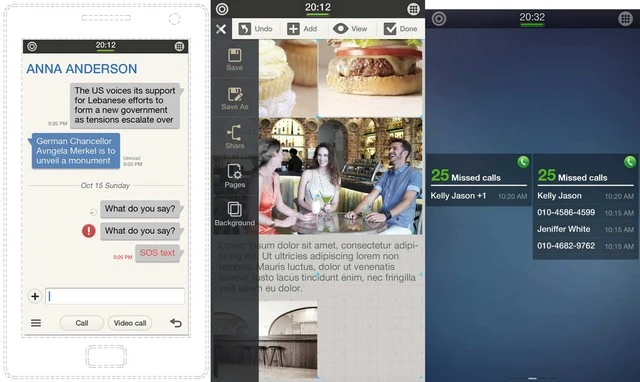Open Kelly Jason 10:20 AM entry in expanded list
The image size is (640, 382).
pyautogui.click(x=585, y=196)
